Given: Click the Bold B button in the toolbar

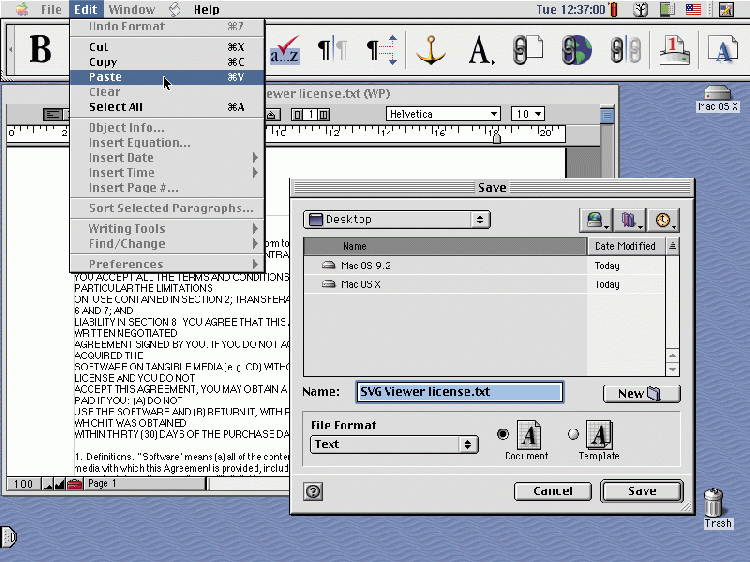Looking at the screenshot, I should pyautogui.click(x=41, y=49).
